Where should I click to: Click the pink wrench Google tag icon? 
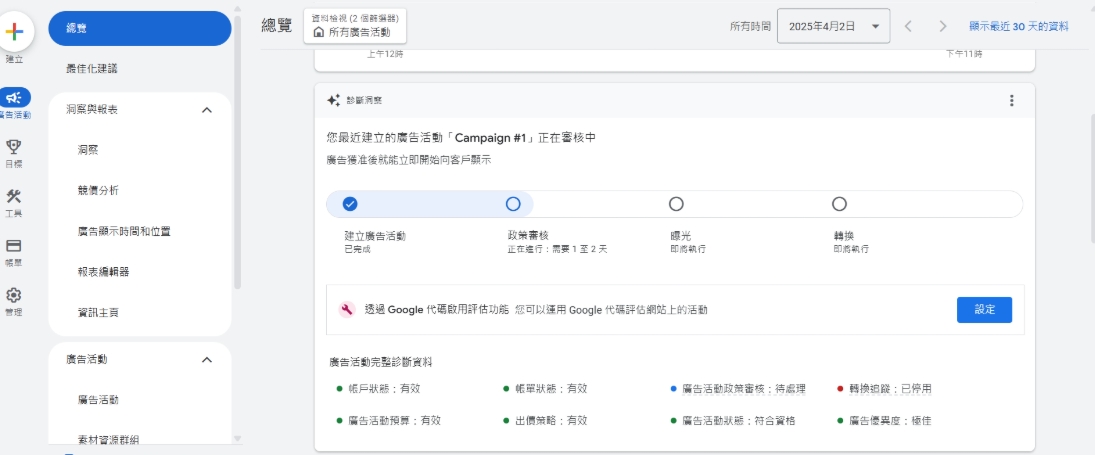[347, 309]
